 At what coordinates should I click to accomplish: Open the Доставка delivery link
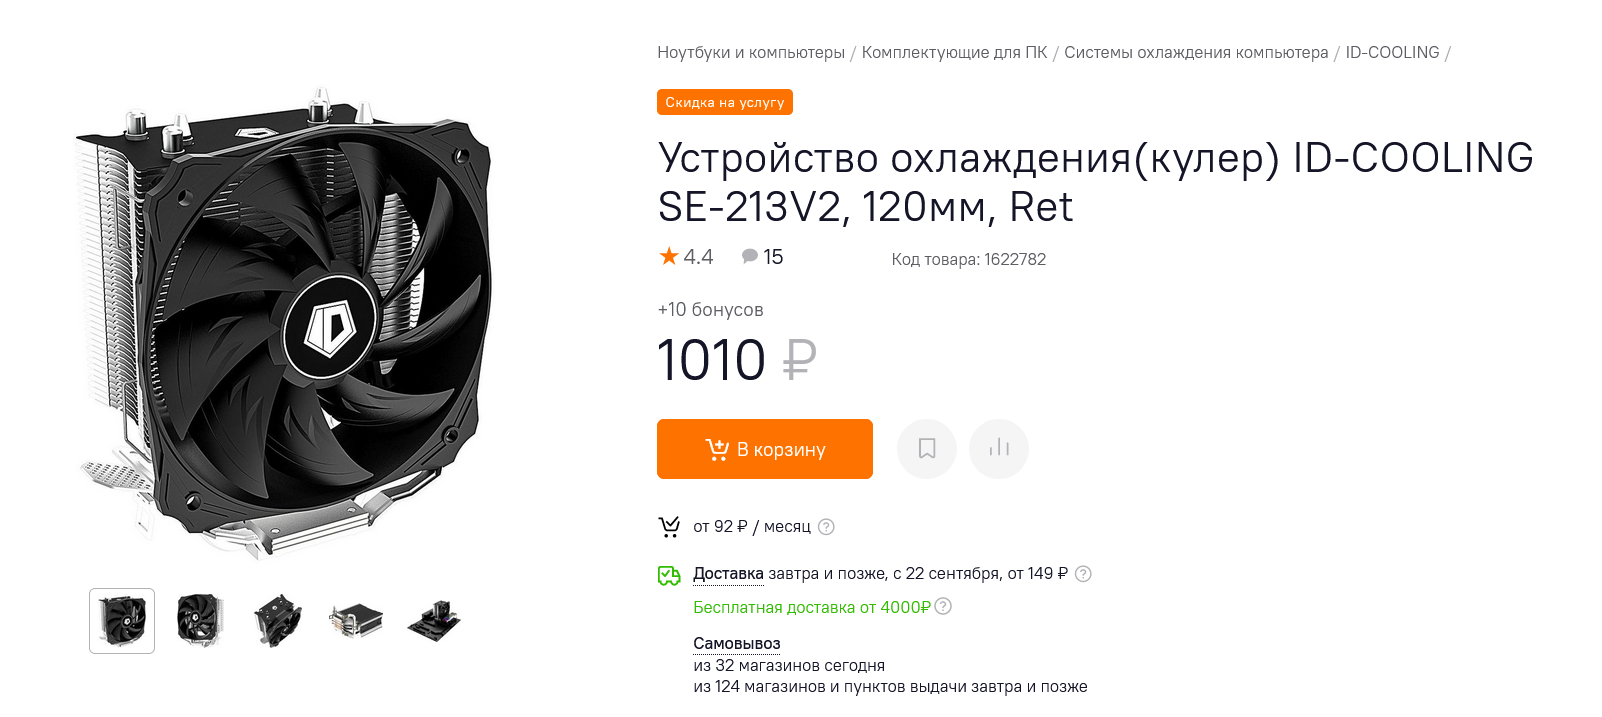click(x=728, y=574)
